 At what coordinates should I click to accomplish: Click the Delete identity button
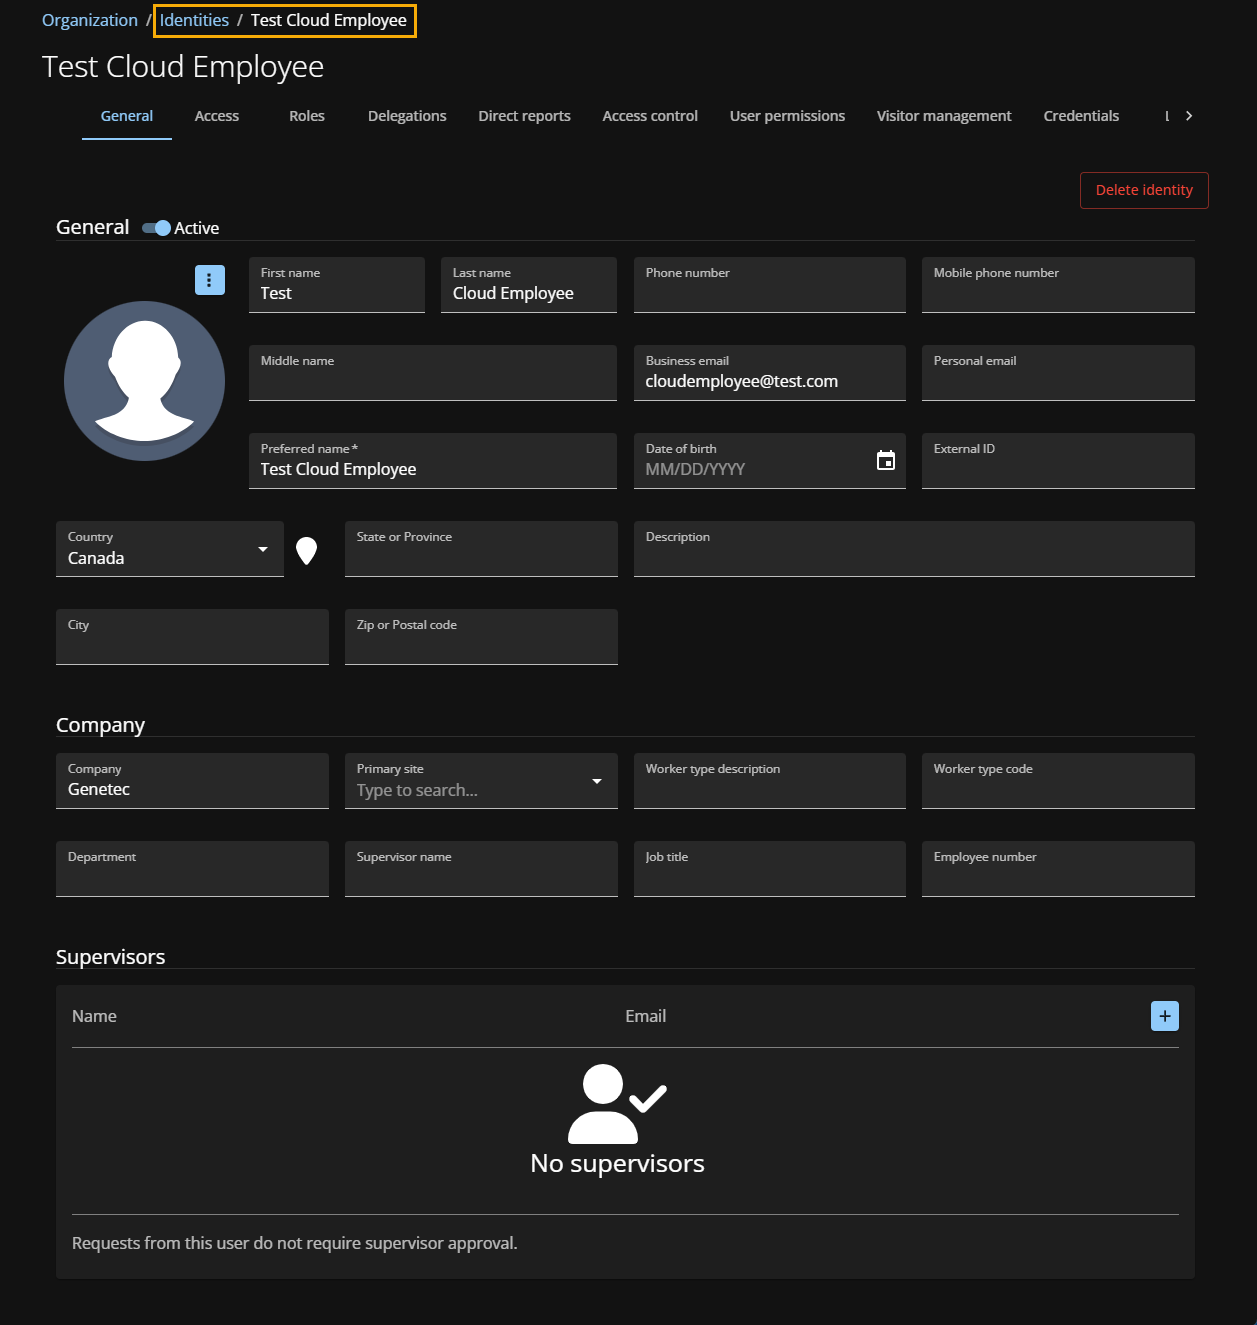point(1144,190)
